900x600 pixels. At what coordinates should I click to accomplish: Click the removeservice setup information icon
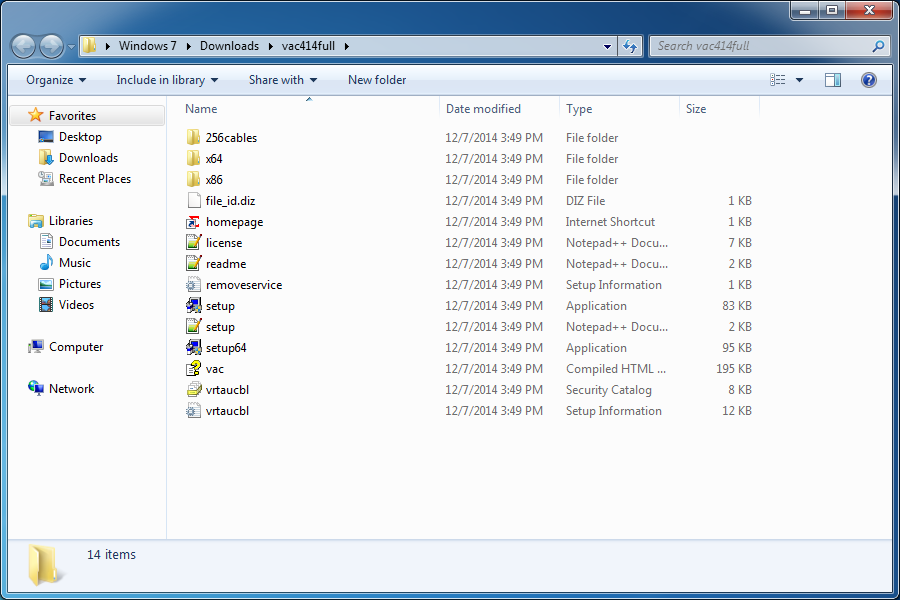193,284
